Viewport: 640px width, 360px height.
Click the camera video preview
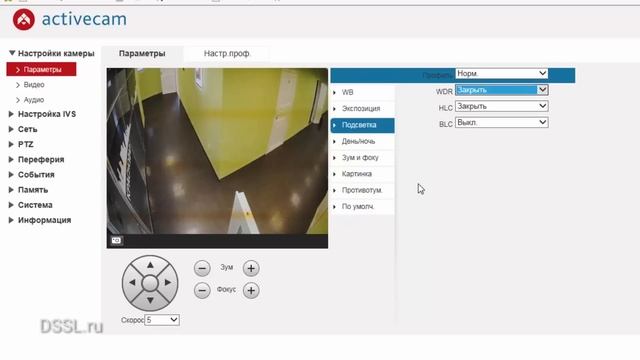click(217, 151)
